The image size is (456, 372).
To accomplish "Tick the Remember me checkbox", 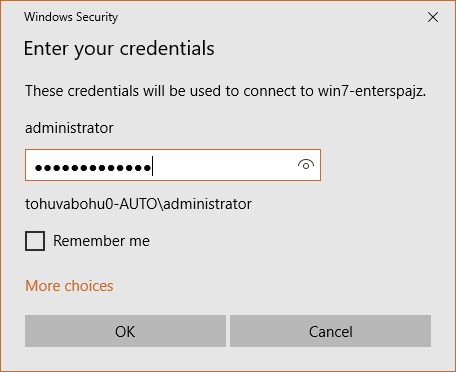I will [x=35, y=241].
